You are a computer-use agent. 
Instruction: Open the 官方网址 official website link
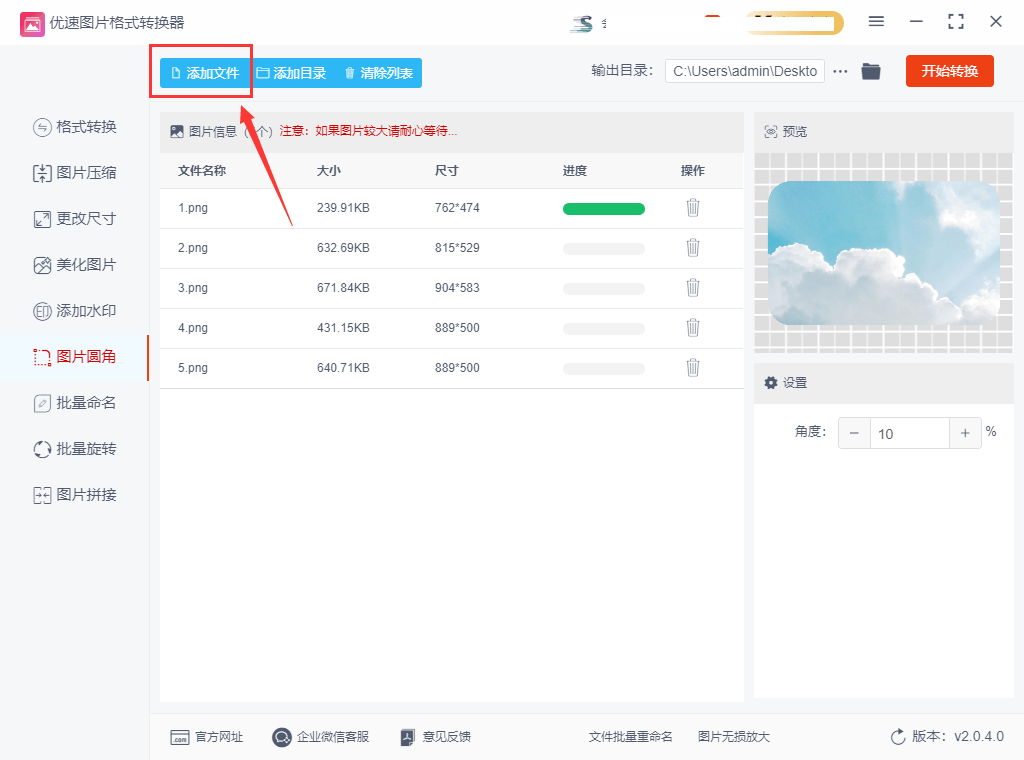pyautogui.click(x=207, y=737)
